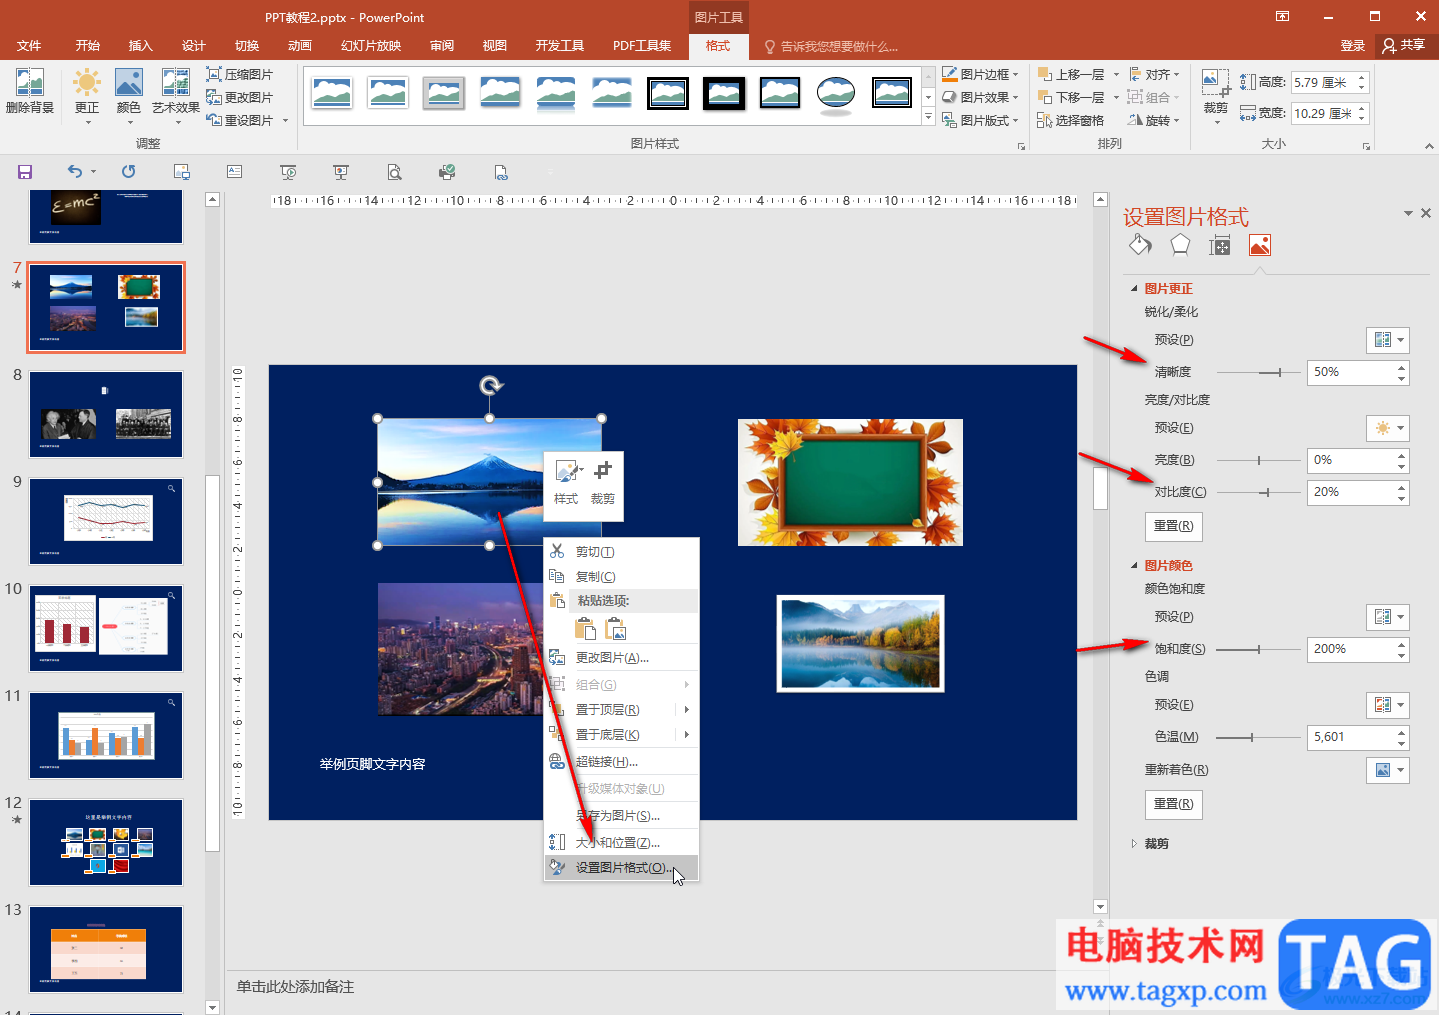Click the Remove Background (删除背景) icon
The image size is (1439, 1015).
30,90
